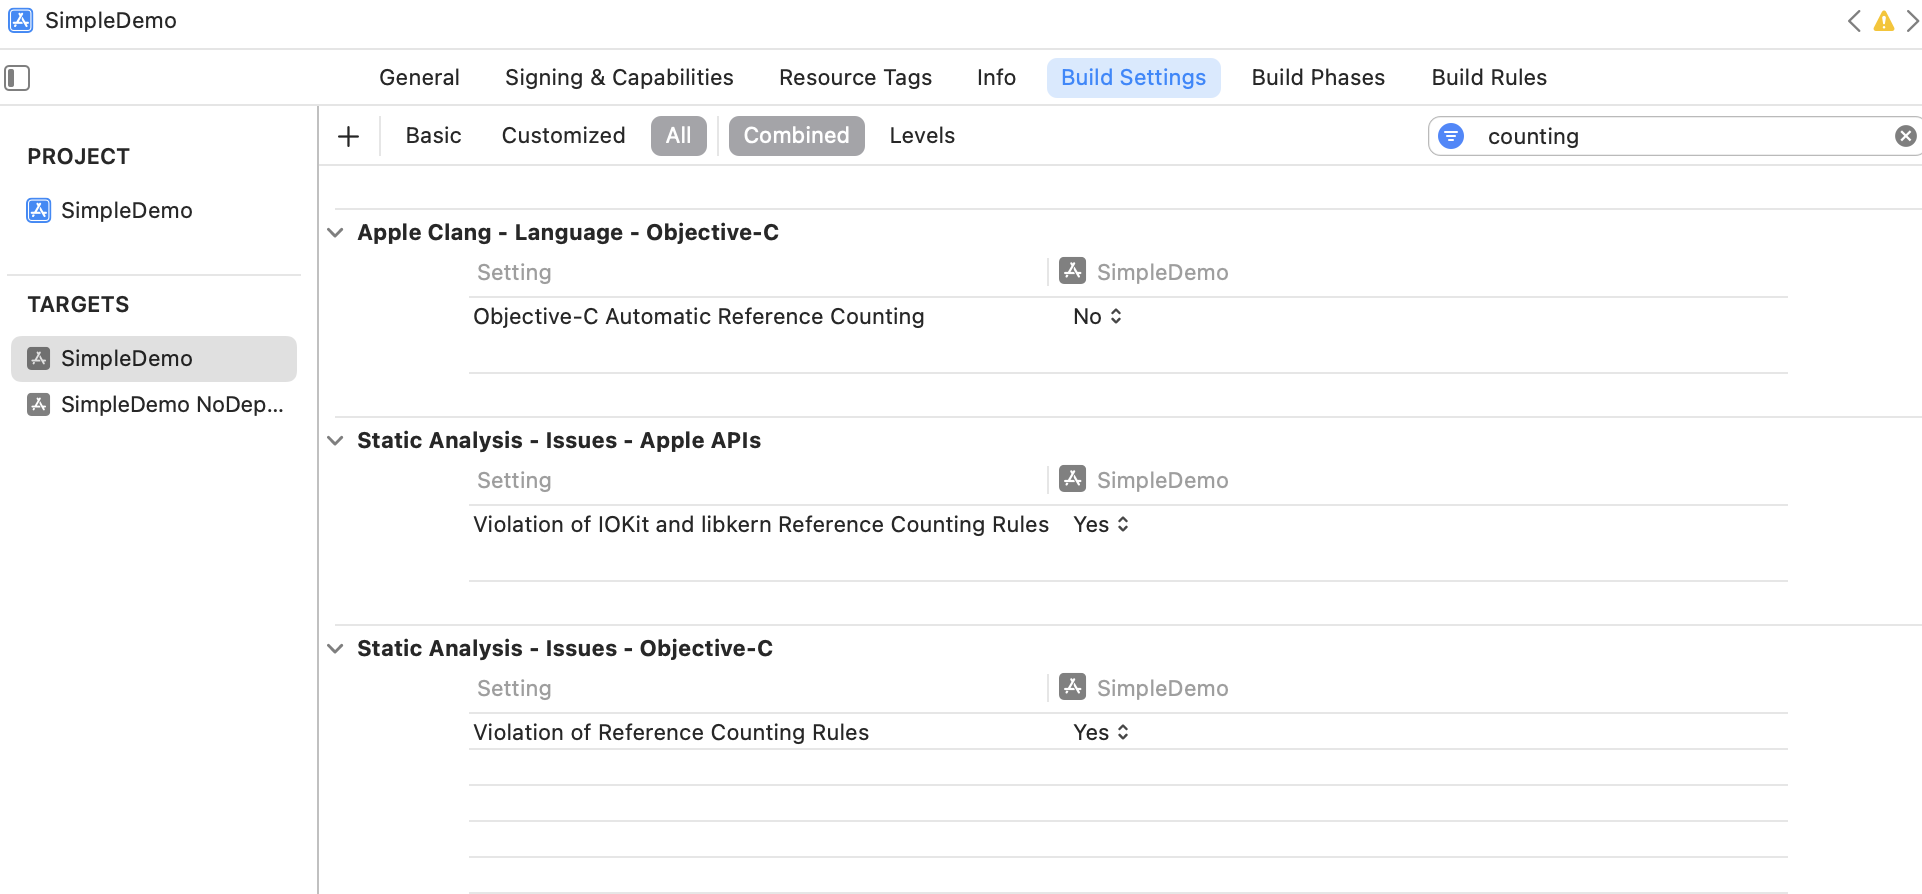
Task: Click the SimpleDemo project icon under PROJECT
Action: (39, 210)
